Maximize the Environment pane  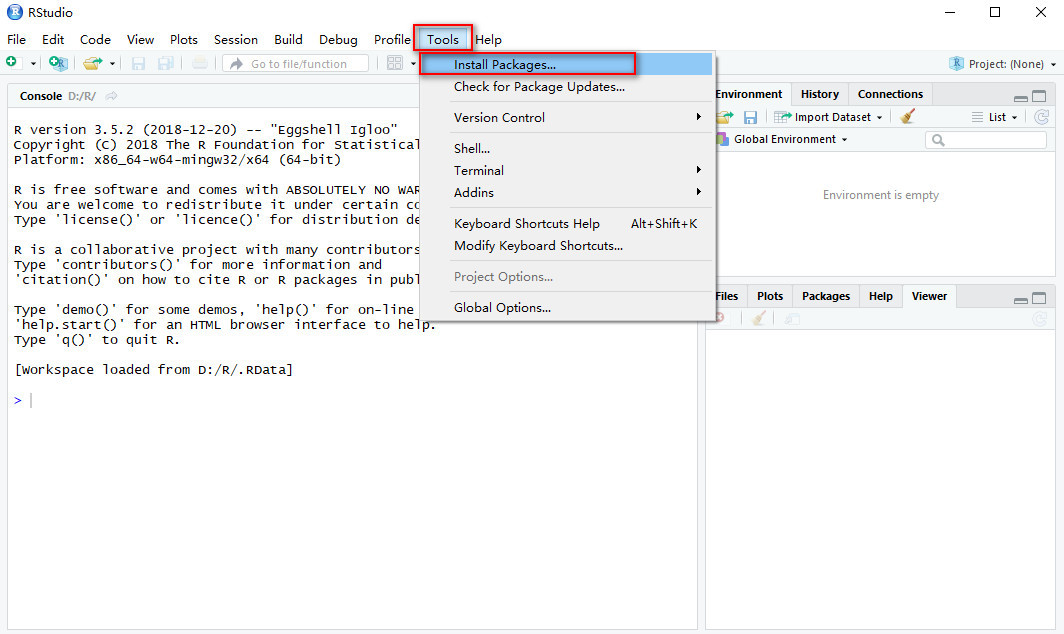1039,97
